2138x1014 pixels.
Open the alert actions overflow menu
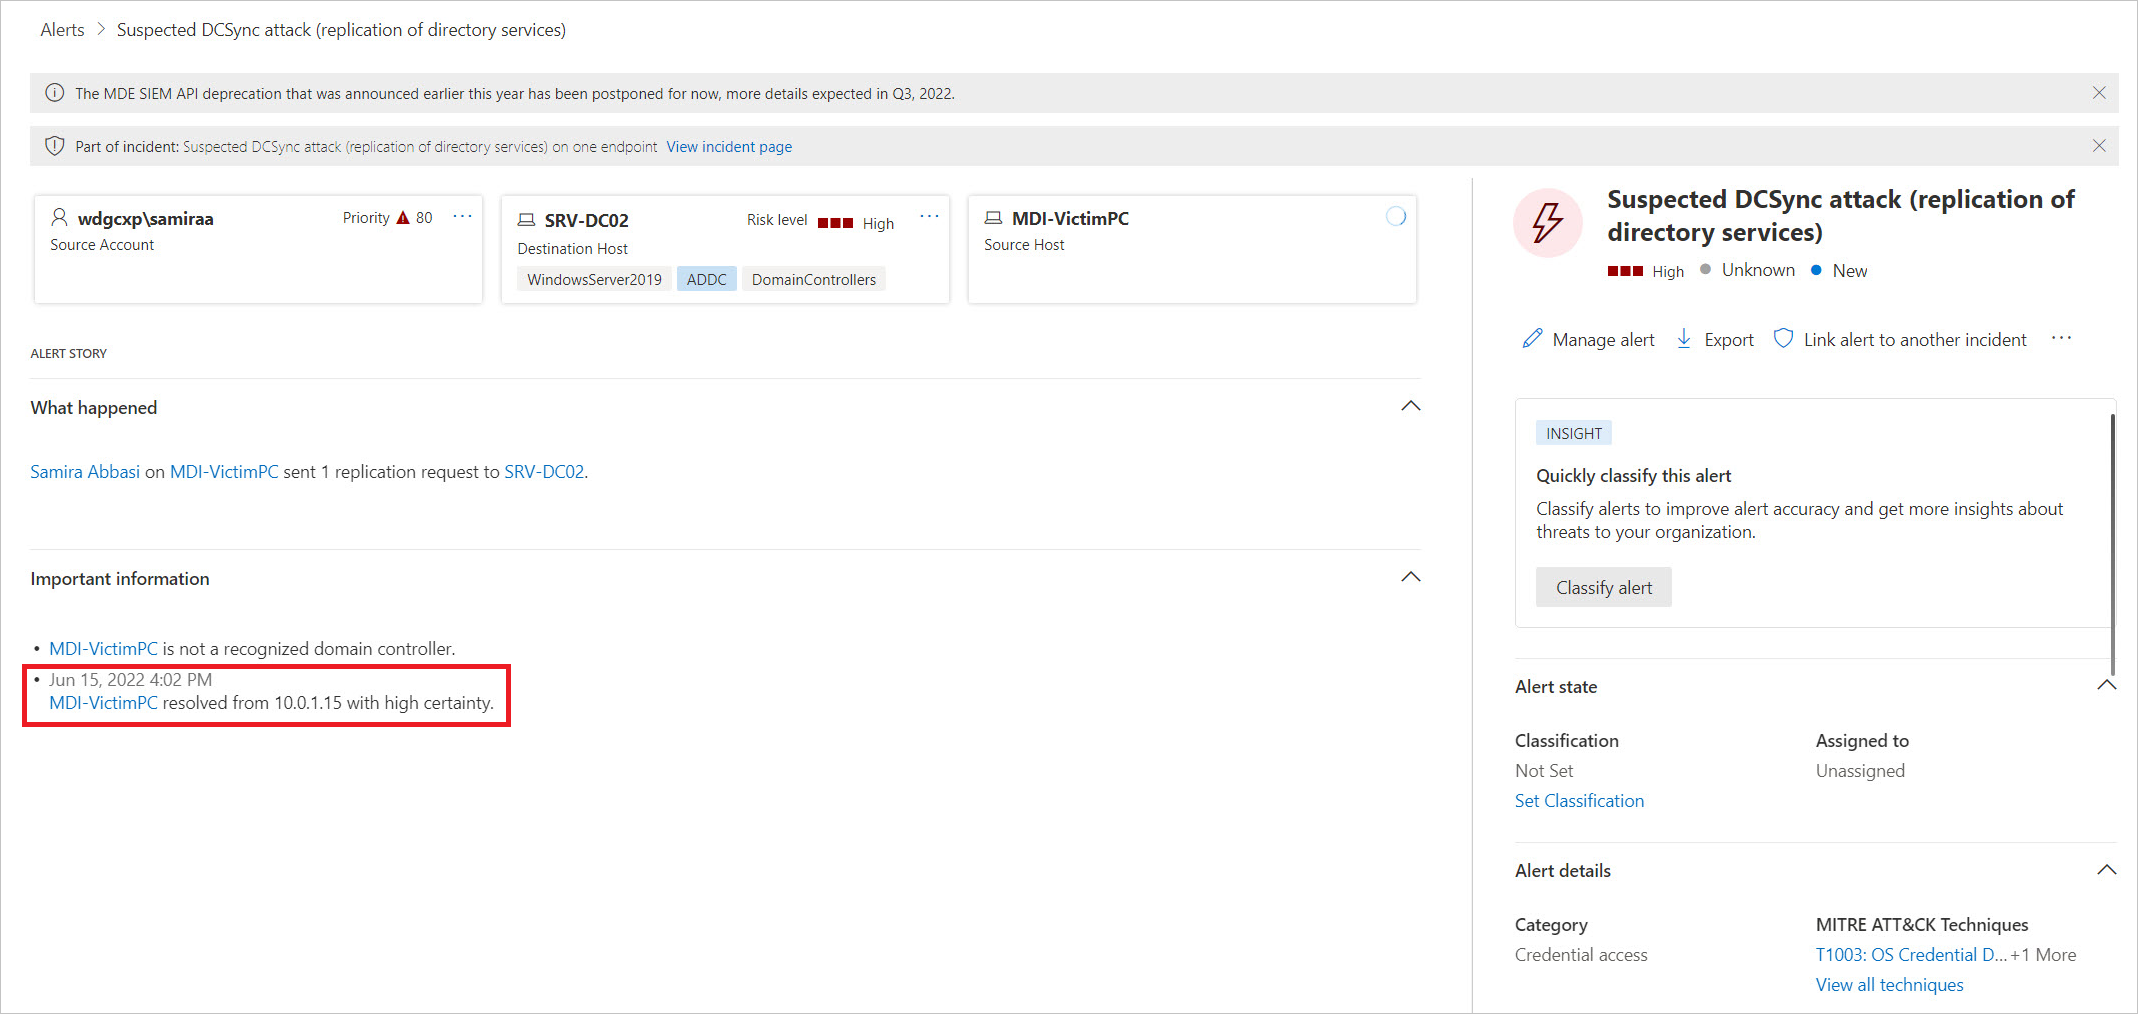click(2061, 339)
